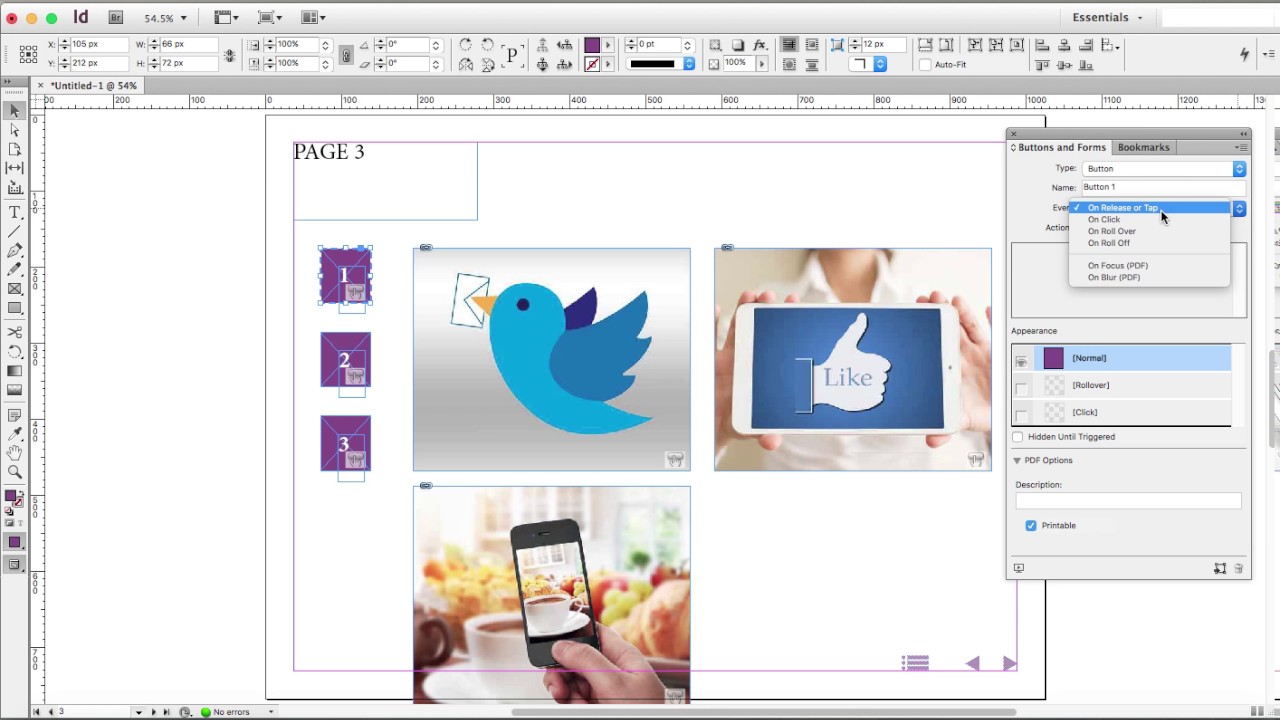Enable the Auto-Fit checkbox
Screen dimensions: 1280x720
pos(925,65)
